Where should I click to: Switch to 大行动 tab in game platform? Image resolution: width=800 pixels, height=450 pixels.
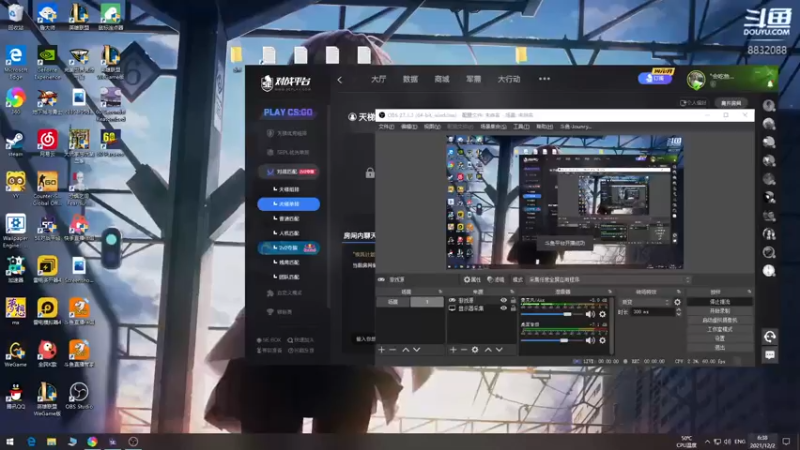click(509, 79)
